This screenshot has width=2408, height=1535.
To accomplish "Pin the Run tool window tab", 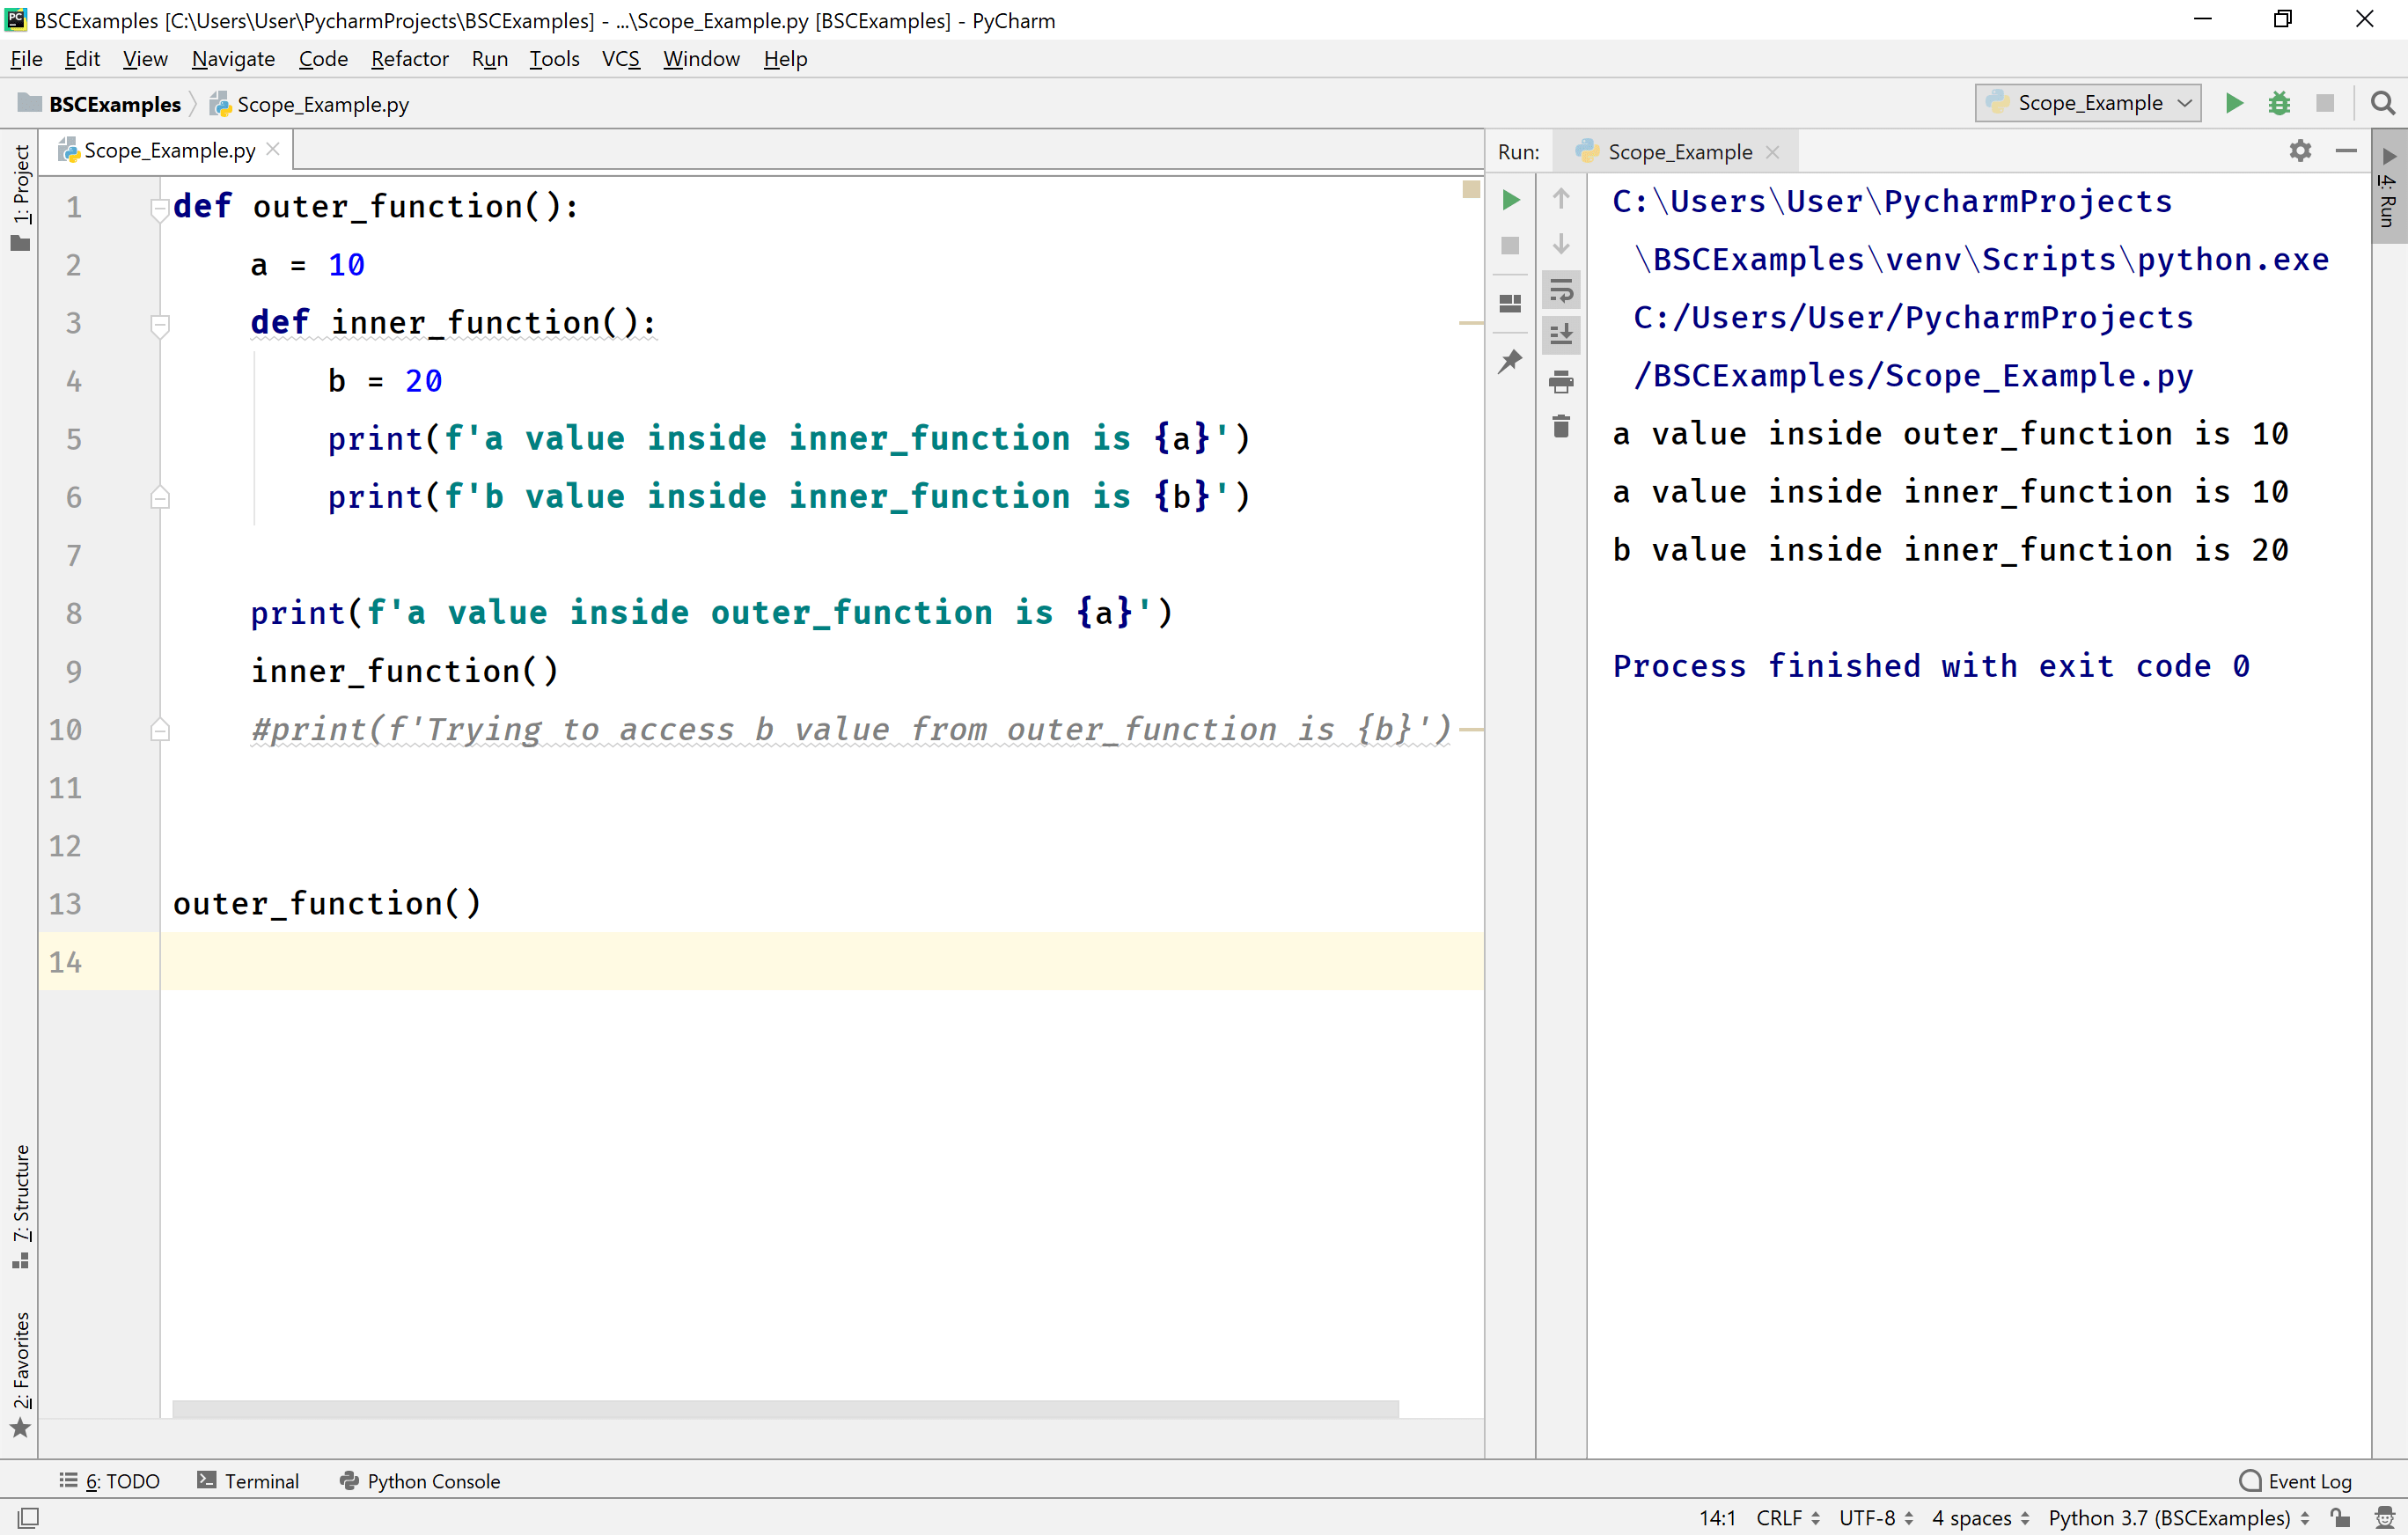I will (x=1510, y=361).
